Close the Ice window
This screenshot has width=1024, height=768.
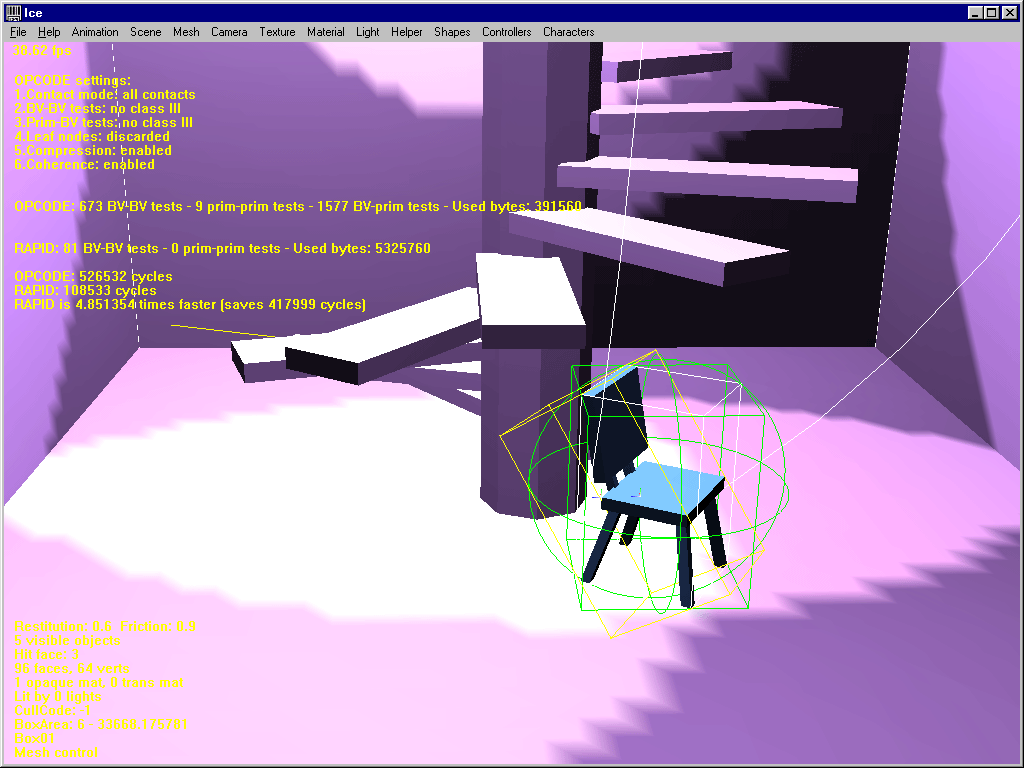[x=1010, y=12]
